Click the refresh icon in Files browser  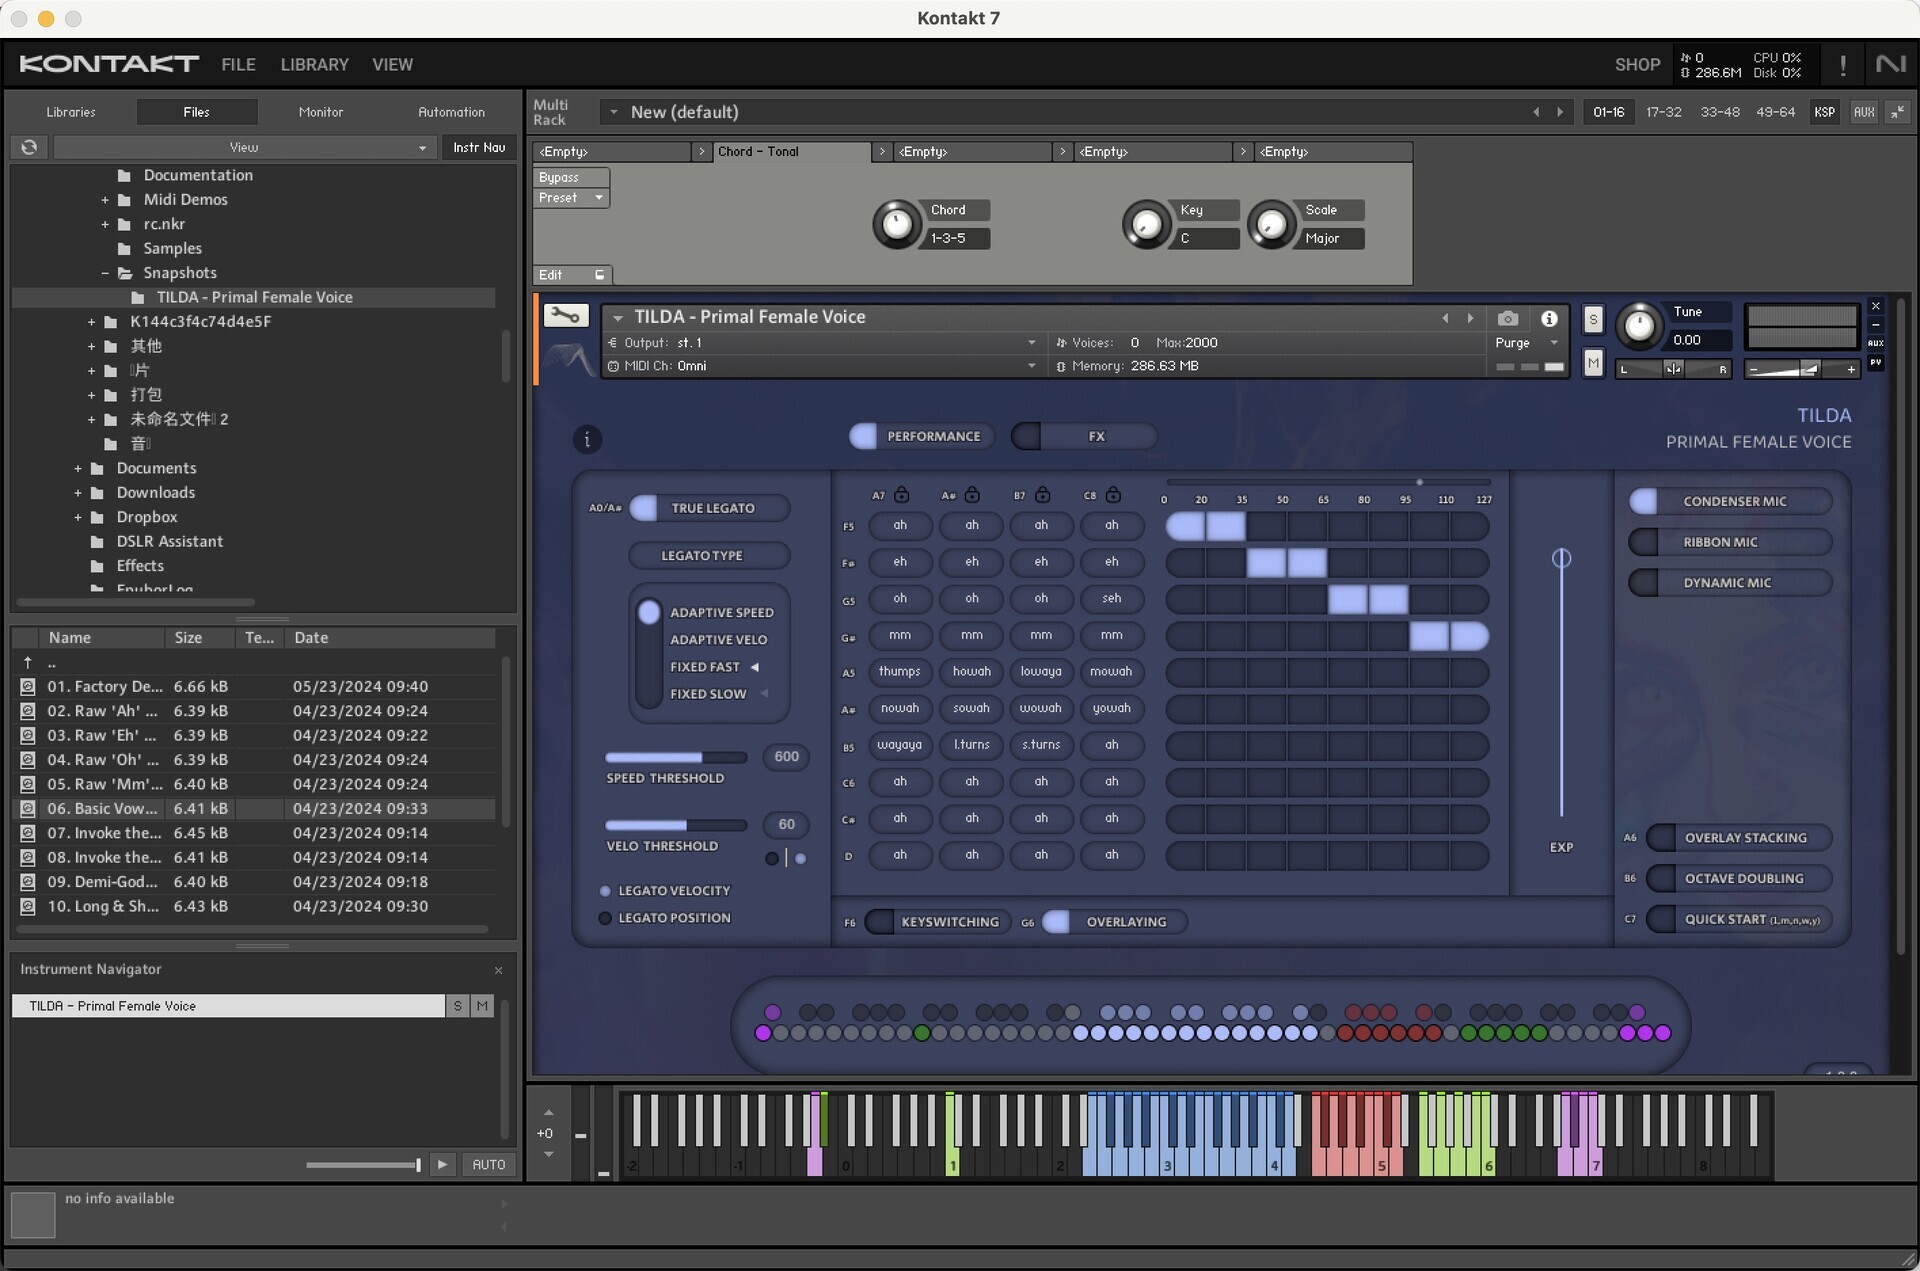(29, 147)
